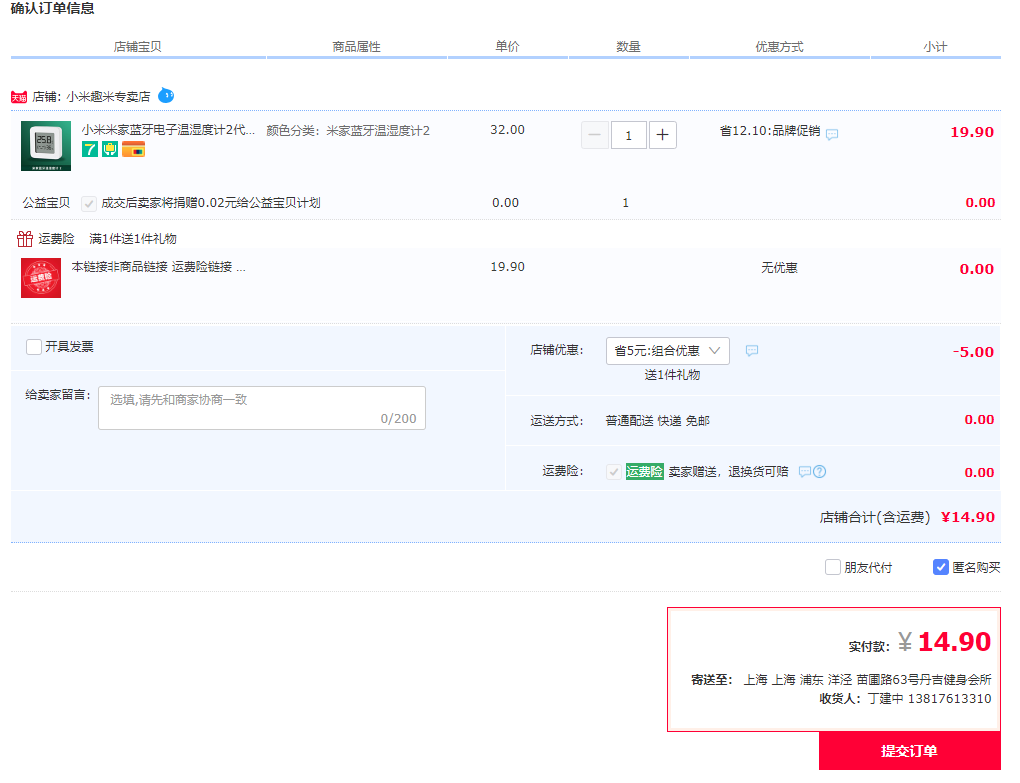The width and height of the screenshot is (1020, 783).
Task: Click the 小计 column header
Action: pyautogui.click(x=935, y=47)
